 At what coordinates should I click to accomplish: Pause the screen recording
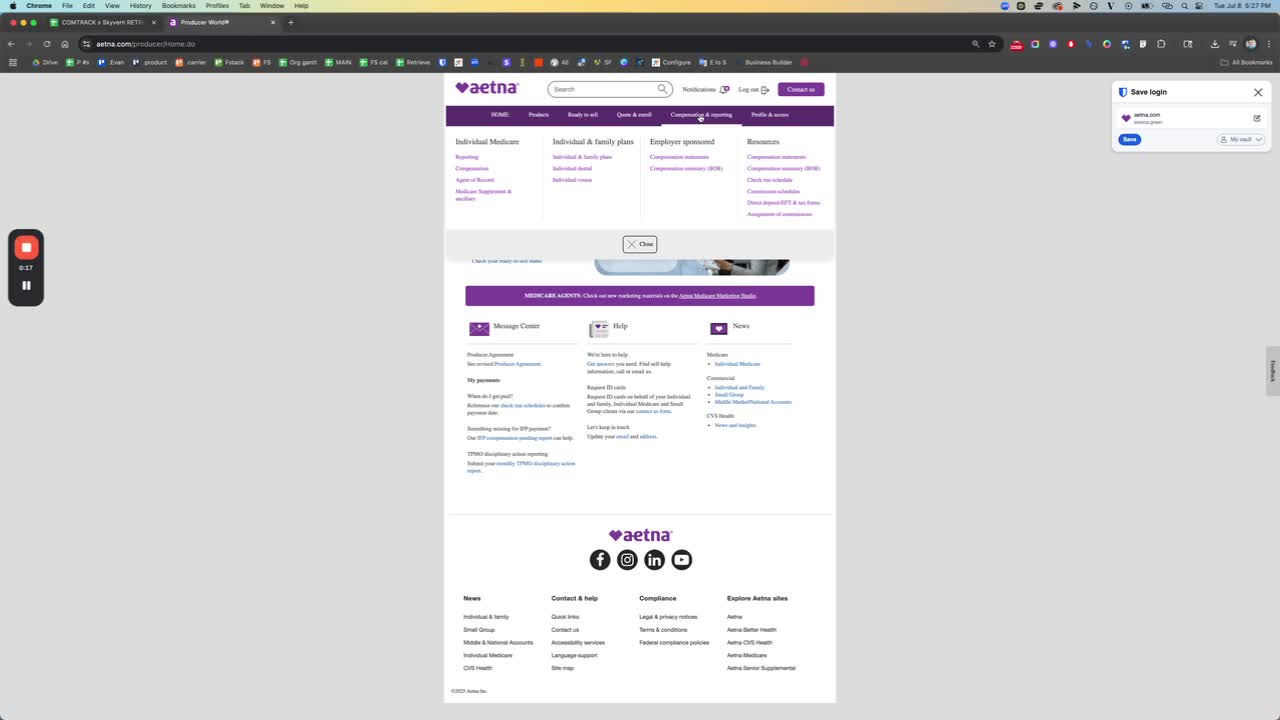26,285
